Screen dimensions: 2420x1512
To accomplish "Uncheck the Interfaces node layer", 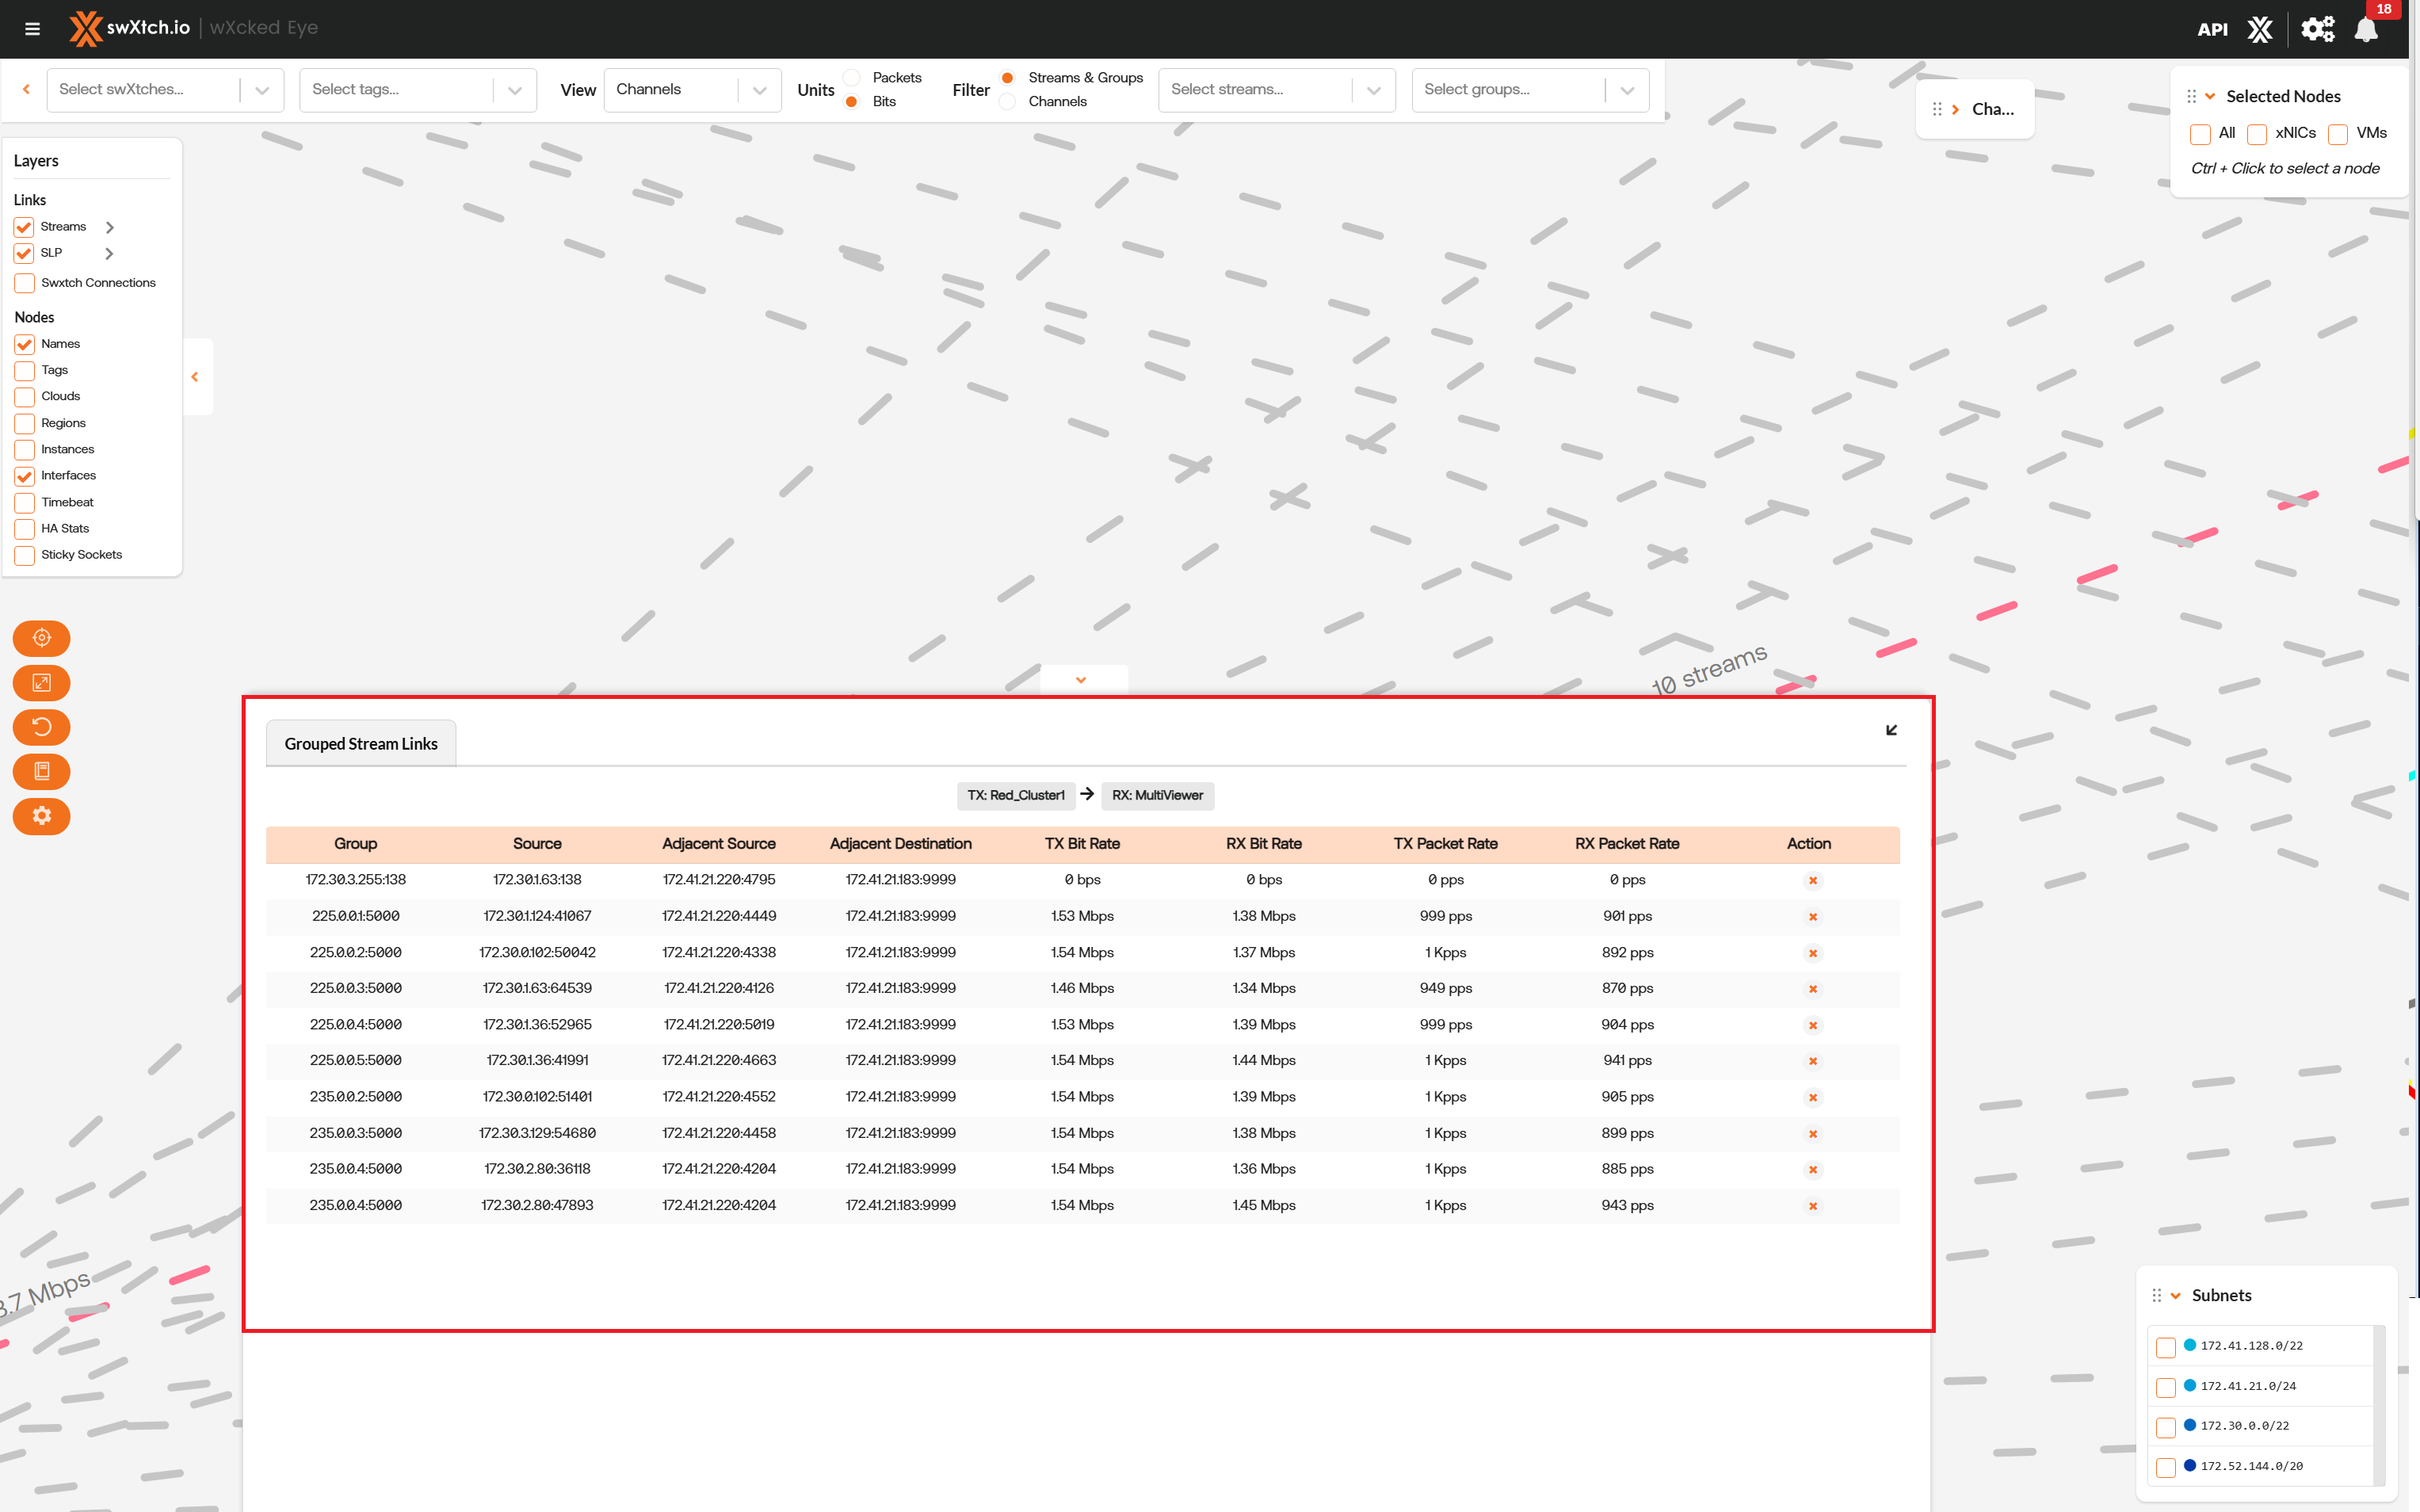I will (x=25, y=476).
